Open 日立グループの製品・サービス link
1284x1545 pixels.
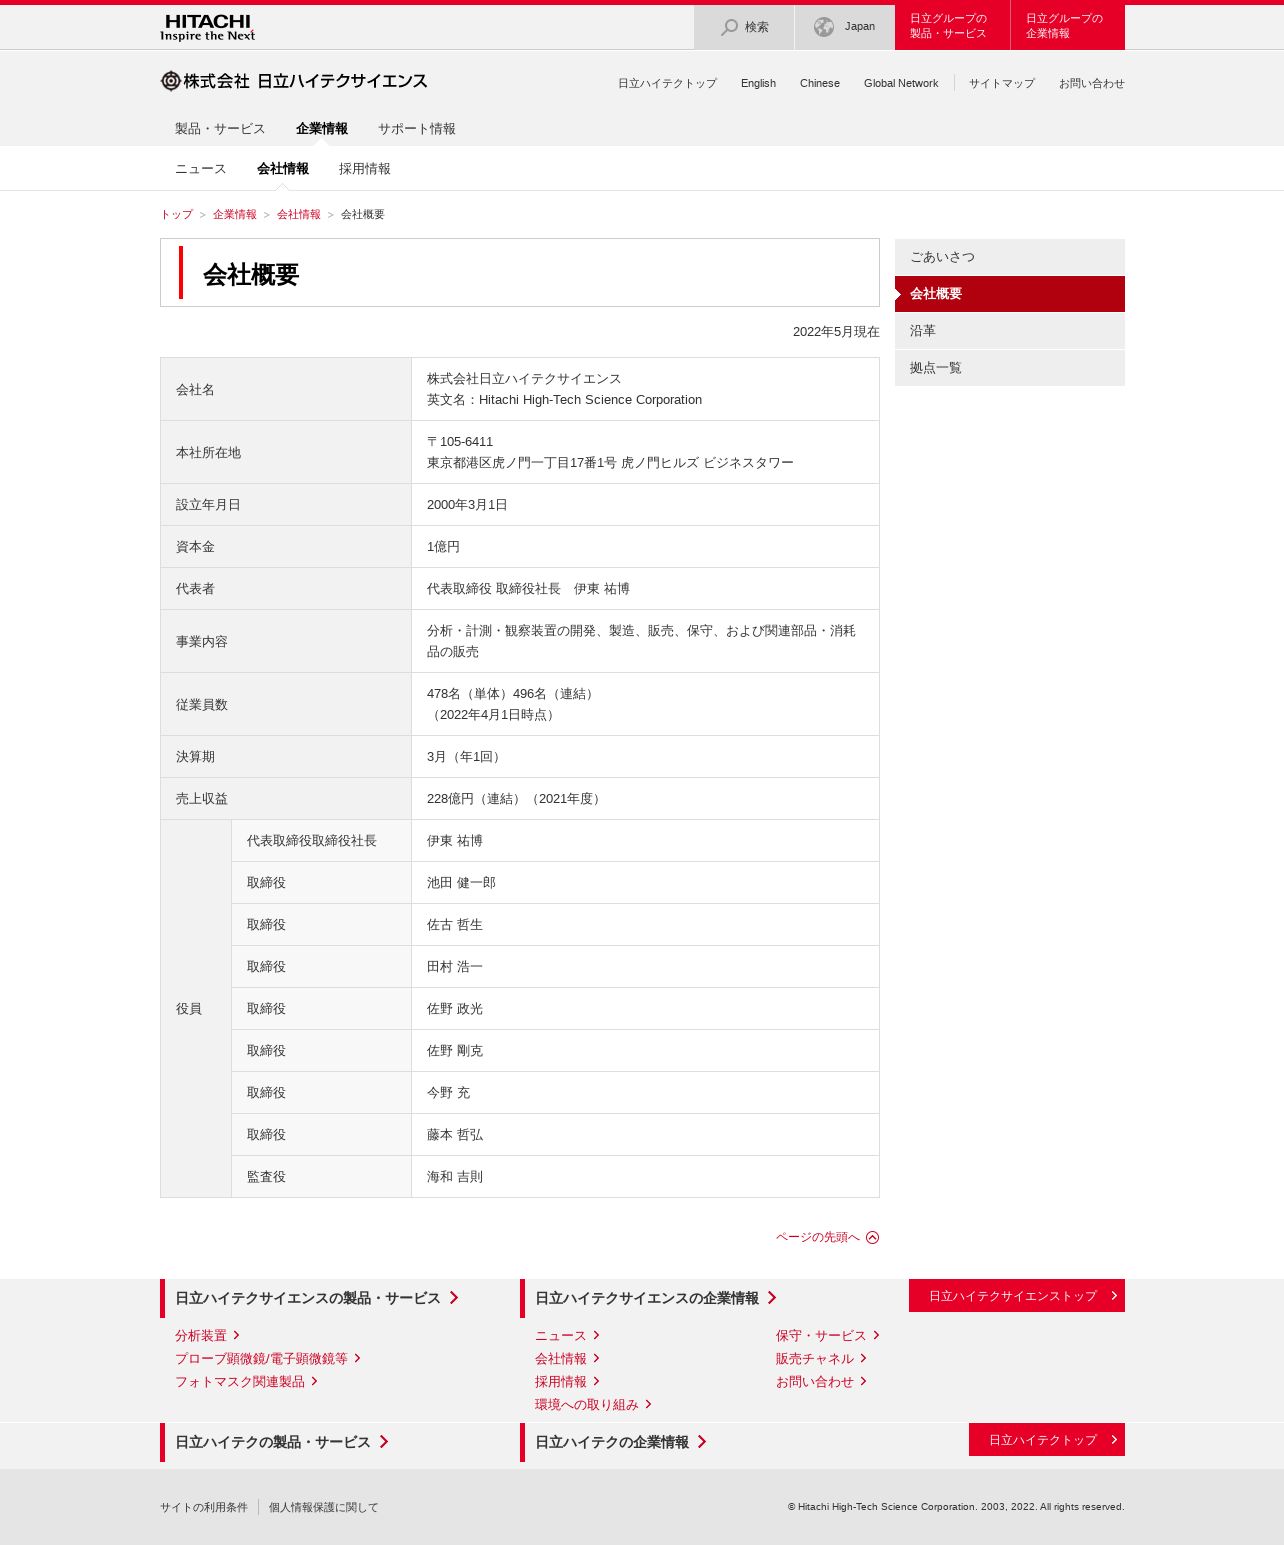click(x=952, y=27)
